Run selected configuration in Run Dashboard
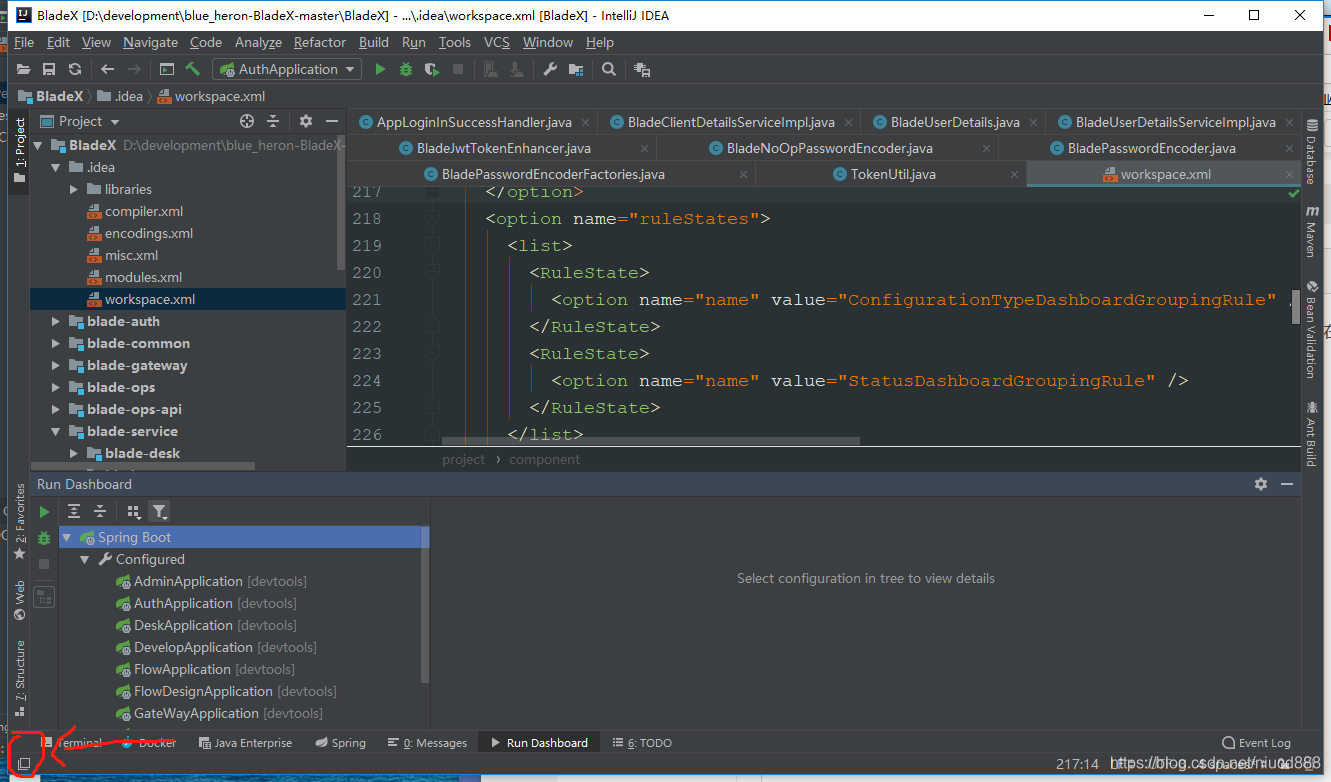The width and height of the screenshot is (1331, 782). (x=44, y=512)
